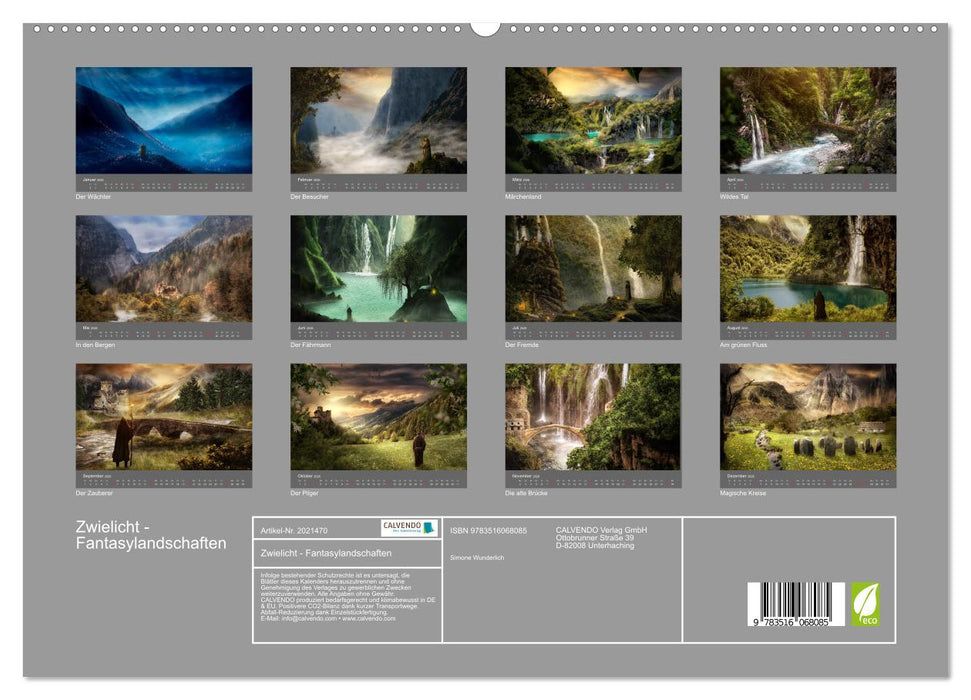Click the info@calvendo.com email address
Screen dimensions: 971x700
301,620
